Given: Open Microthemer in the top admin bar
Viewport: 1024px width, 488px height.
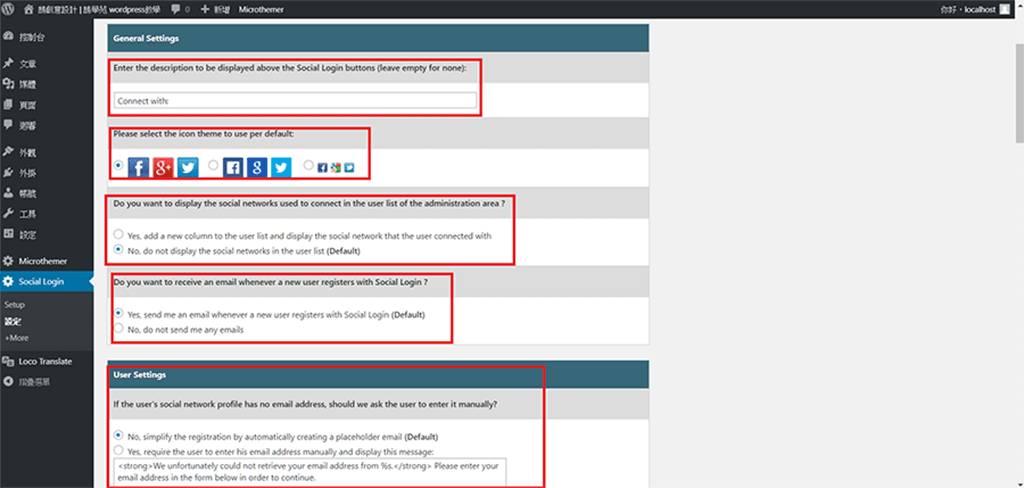Looking at the screenshot, I should (x=260, y=9).
